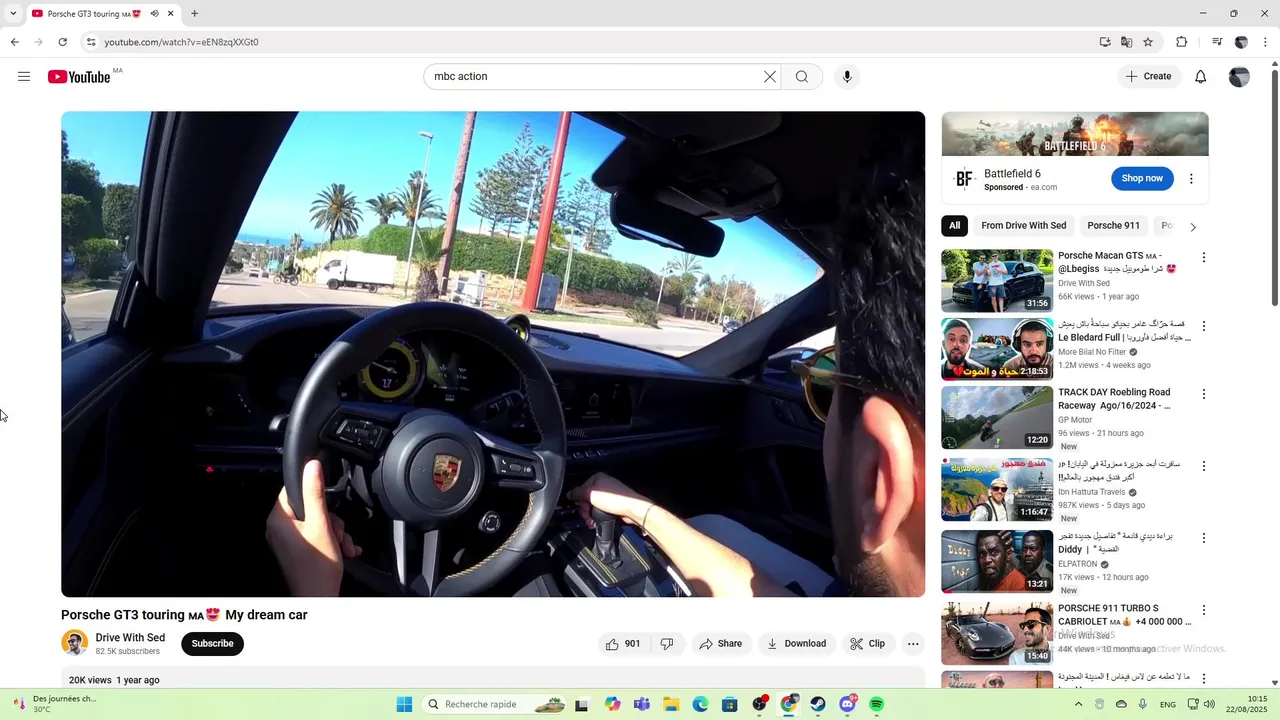Click Shop now on Battlefield ad
Screen dimensions: 1280x720
[x=1142, y=179]
